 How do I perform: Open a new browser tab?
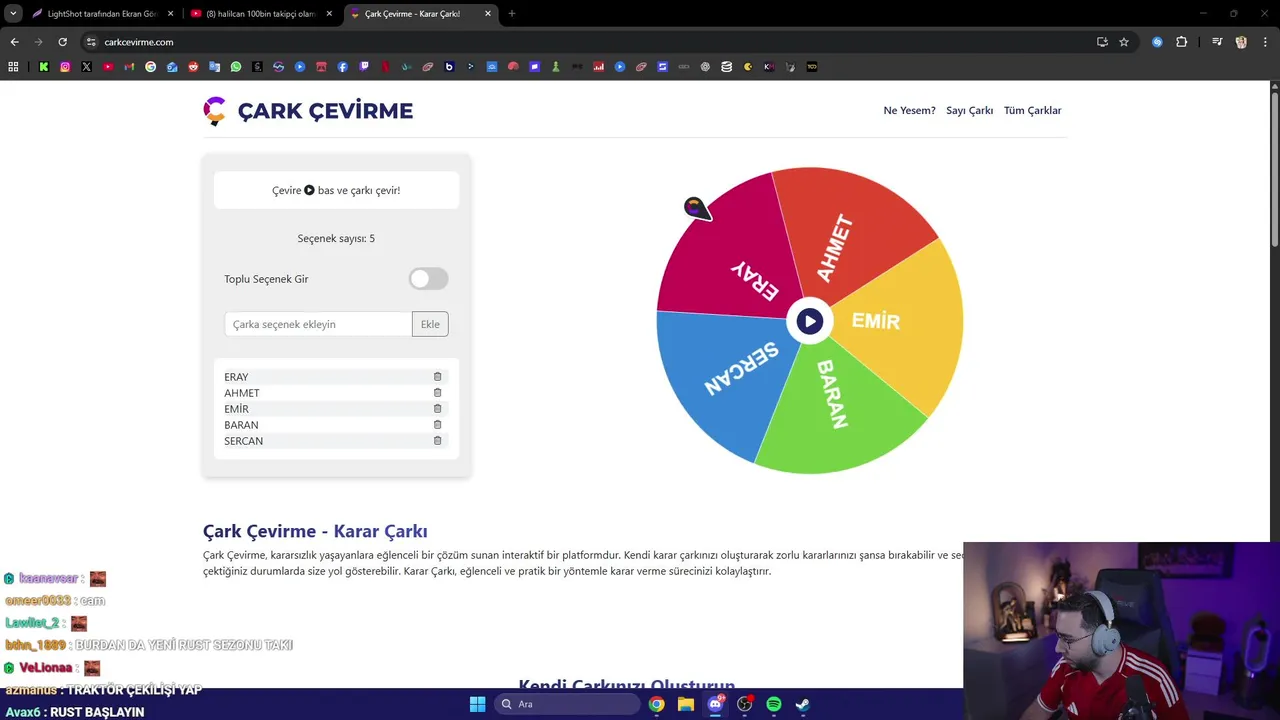pyautogui.click(x=512, y=14)
